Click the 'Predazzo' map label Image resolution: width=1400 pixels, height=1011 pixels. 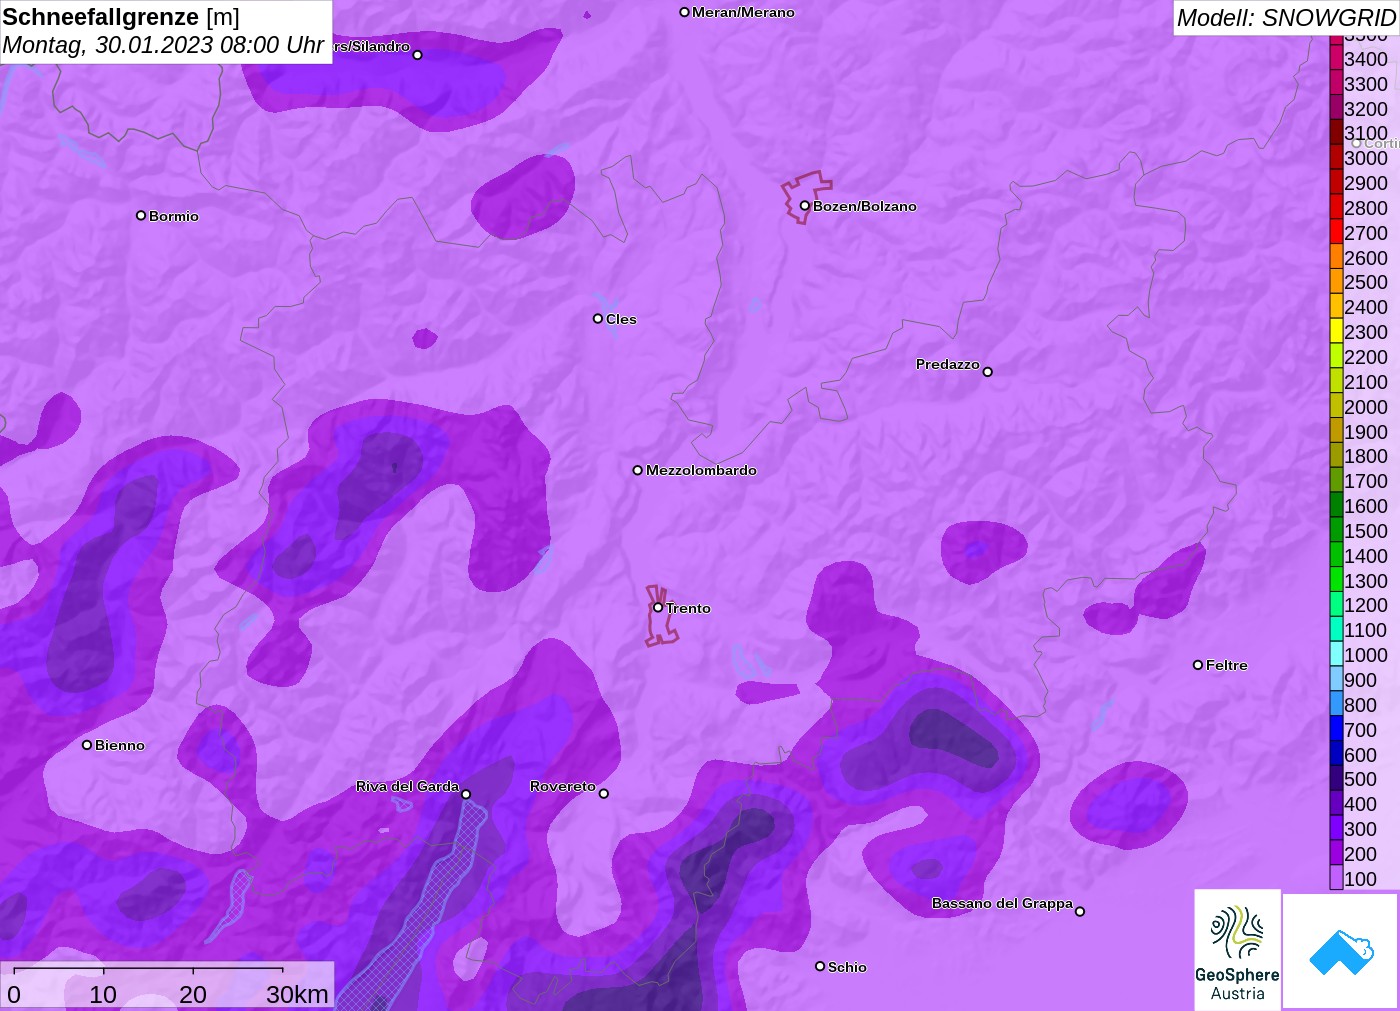(948, 364)
